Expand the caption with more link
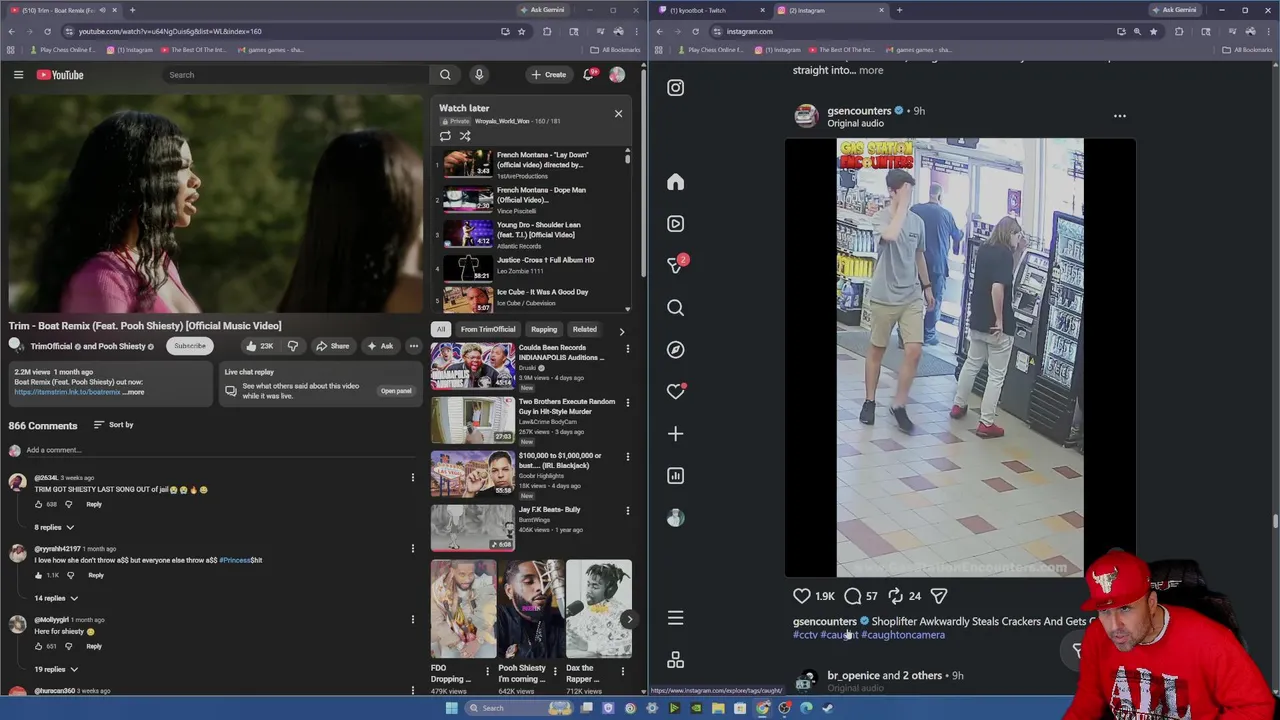The height and width of the screenshot is (720, 1280). click(871, 71)
